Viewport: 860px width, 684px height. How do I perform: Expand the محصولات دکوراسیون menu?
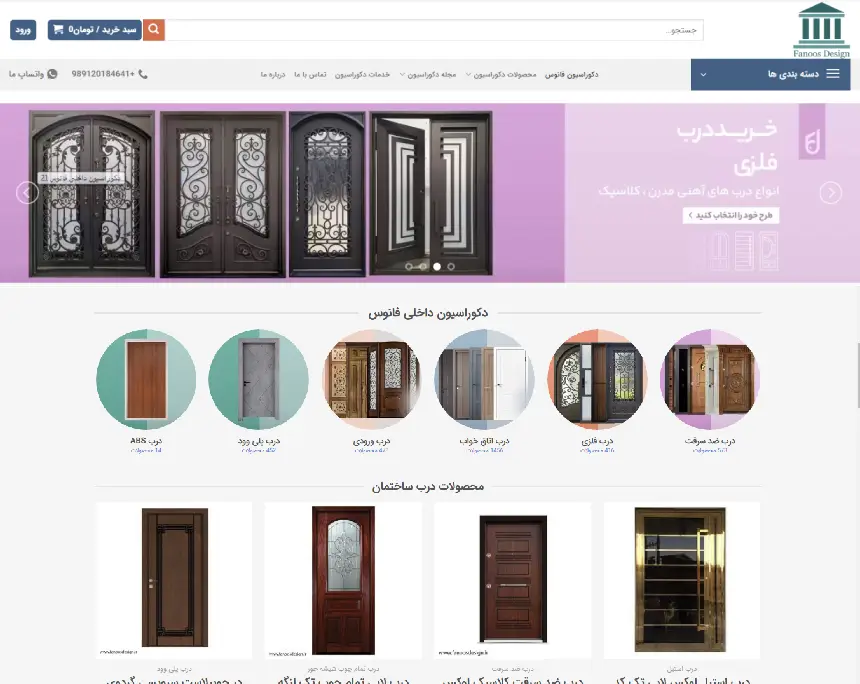[501, 75]
